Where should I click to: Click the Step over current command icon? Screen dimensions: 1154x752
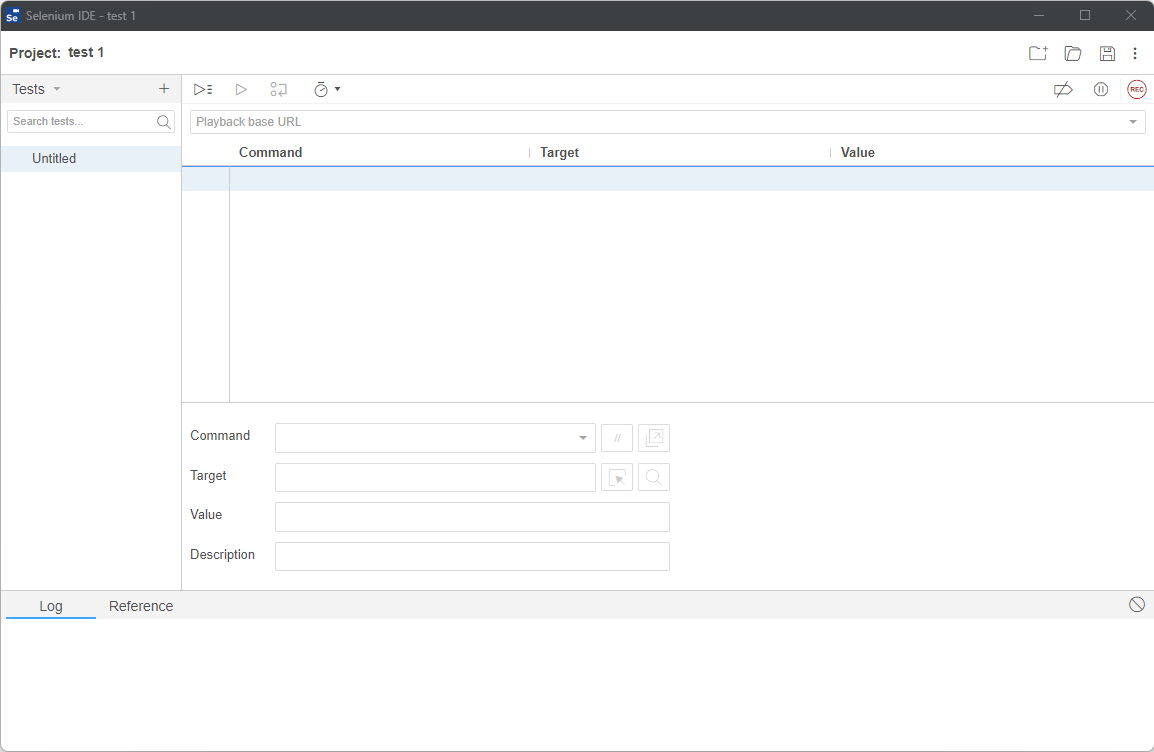[x=279, y=89]
